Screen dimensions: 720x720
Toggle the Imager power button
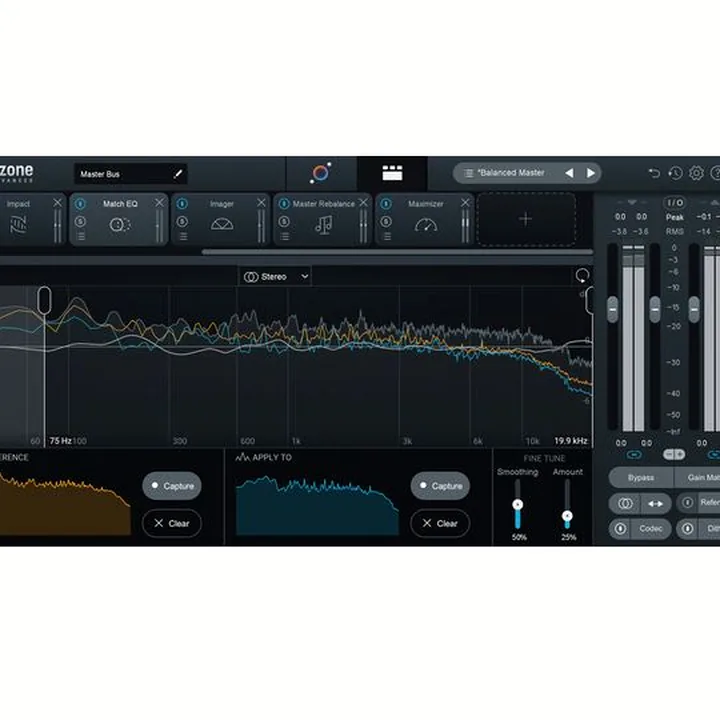182,203
